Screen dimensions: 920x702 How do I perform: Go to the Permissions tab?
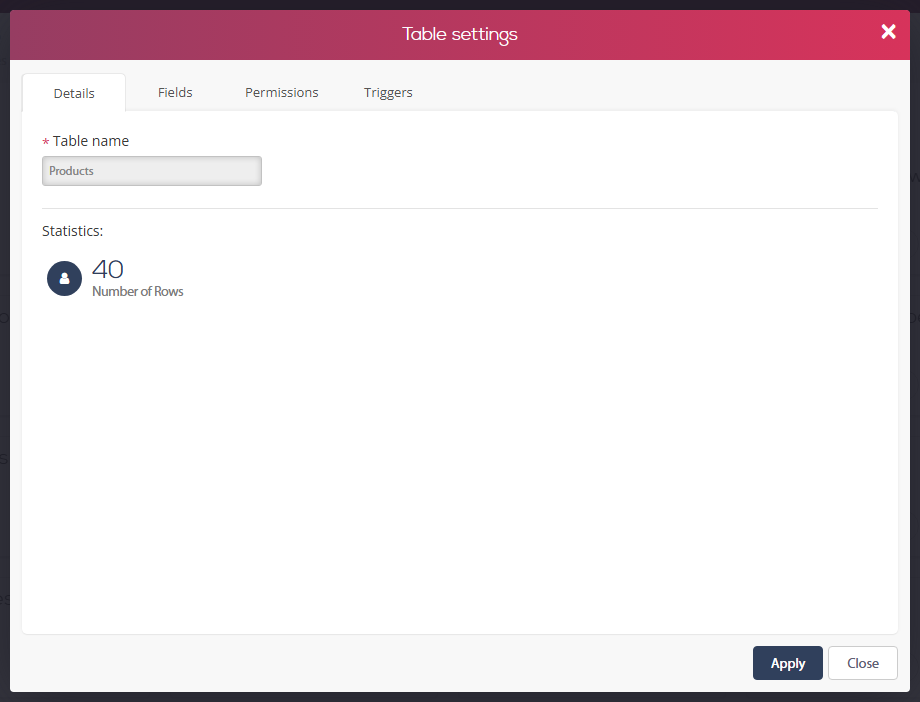[x=282, y=92]
